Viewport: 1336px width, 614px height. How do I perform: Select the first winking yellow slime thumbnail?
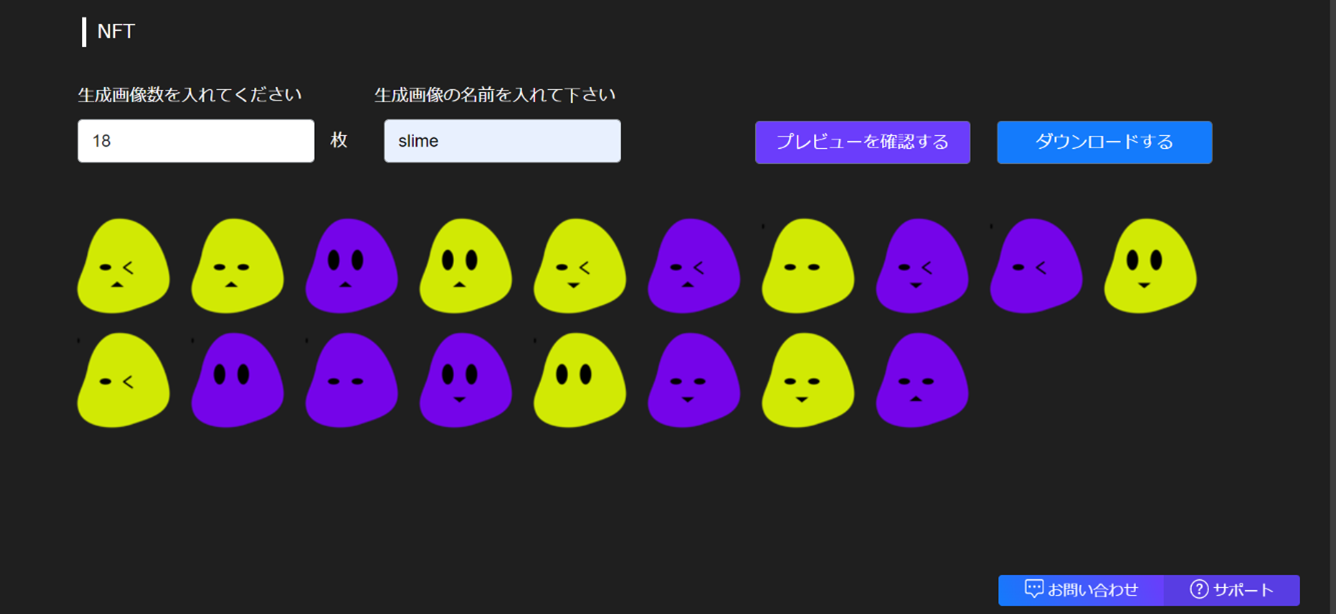click(122, 265)
